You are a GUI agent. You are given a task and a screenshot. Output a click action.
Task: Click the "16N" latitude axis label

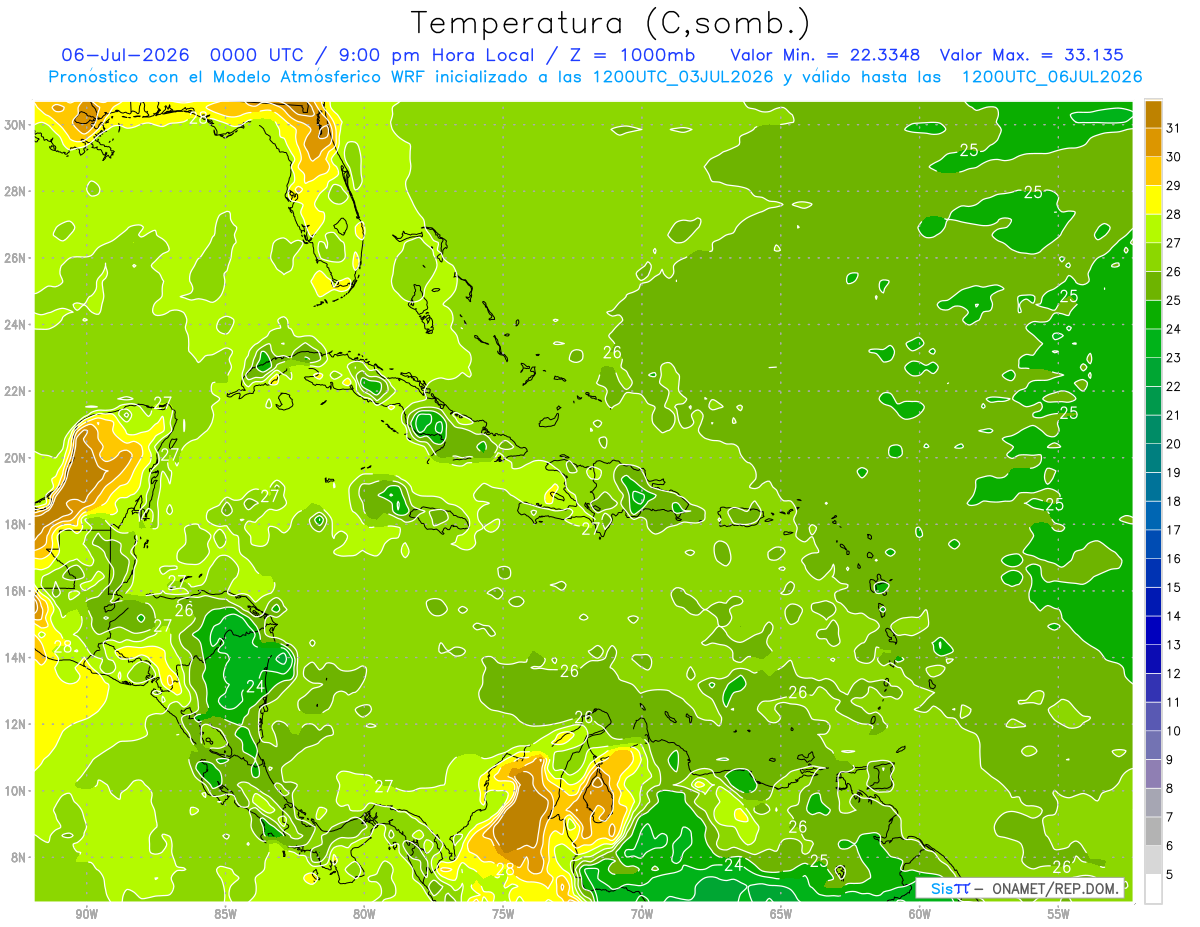(x=16, y=591)
